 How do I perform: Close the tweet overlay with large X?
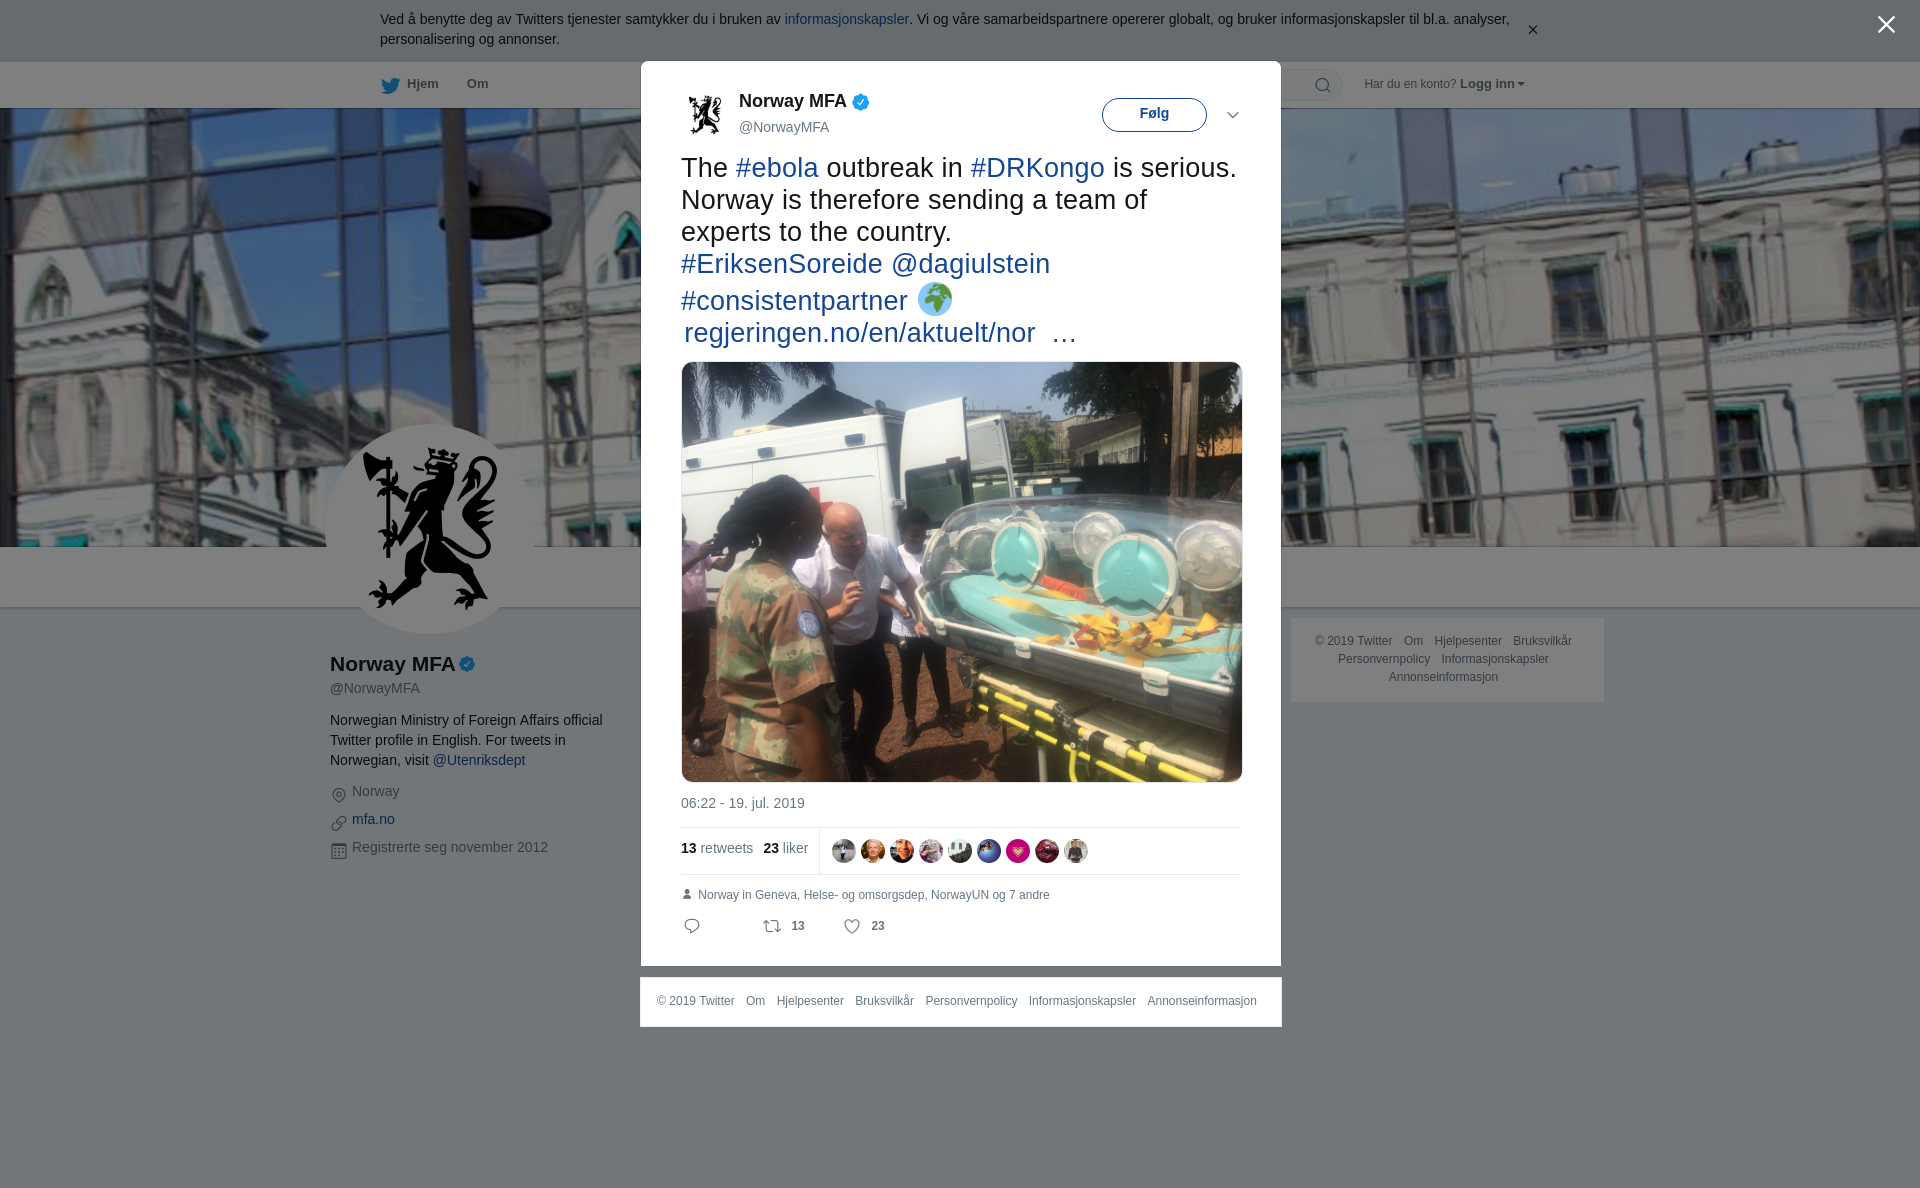pos(1886,25)
